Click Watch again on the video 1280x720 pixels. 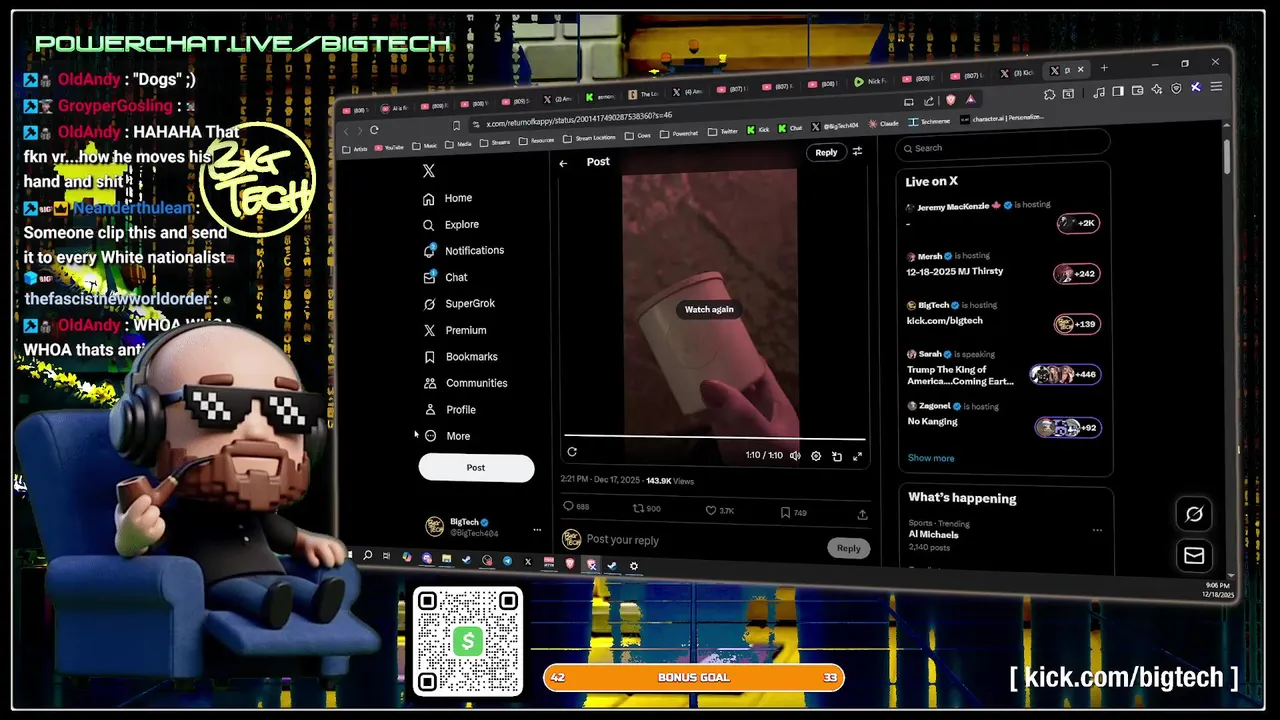pyautogui.click(x=709, y=310)
